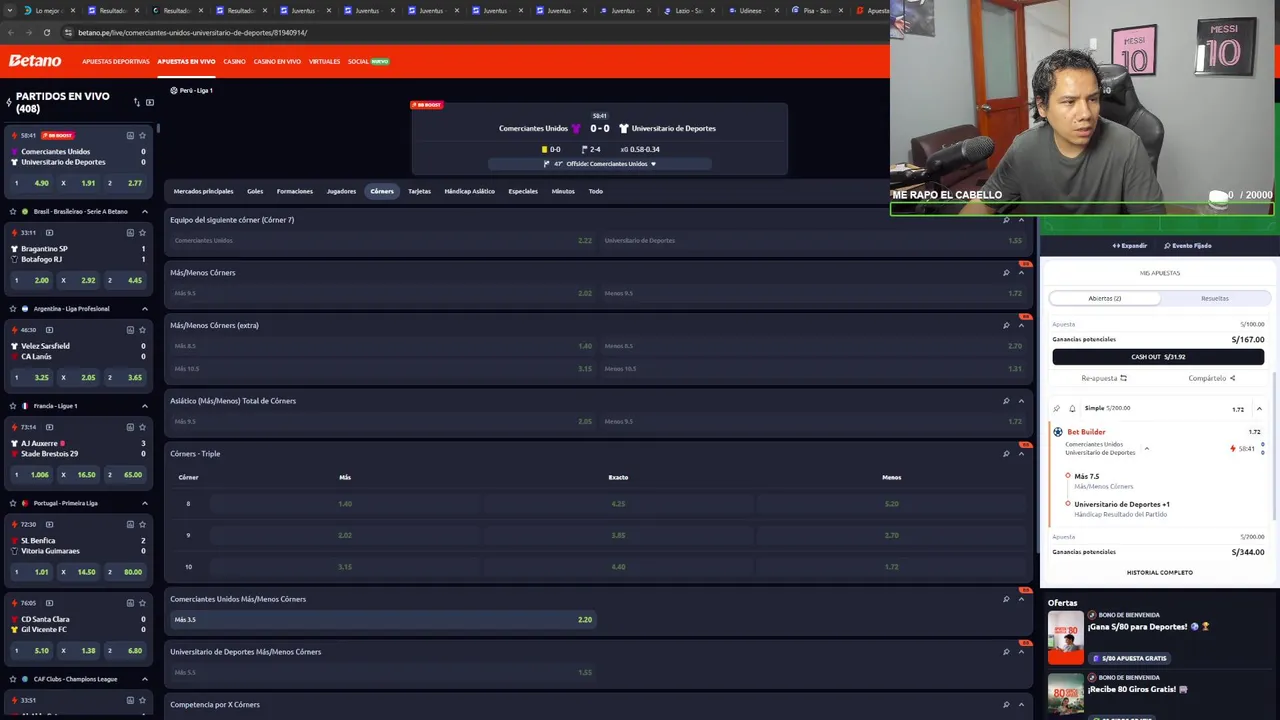This screenshot has width=1280, height=720.
Task: Collapse Francia - Ligue 1 section
Action: click(x=144, y=406)
